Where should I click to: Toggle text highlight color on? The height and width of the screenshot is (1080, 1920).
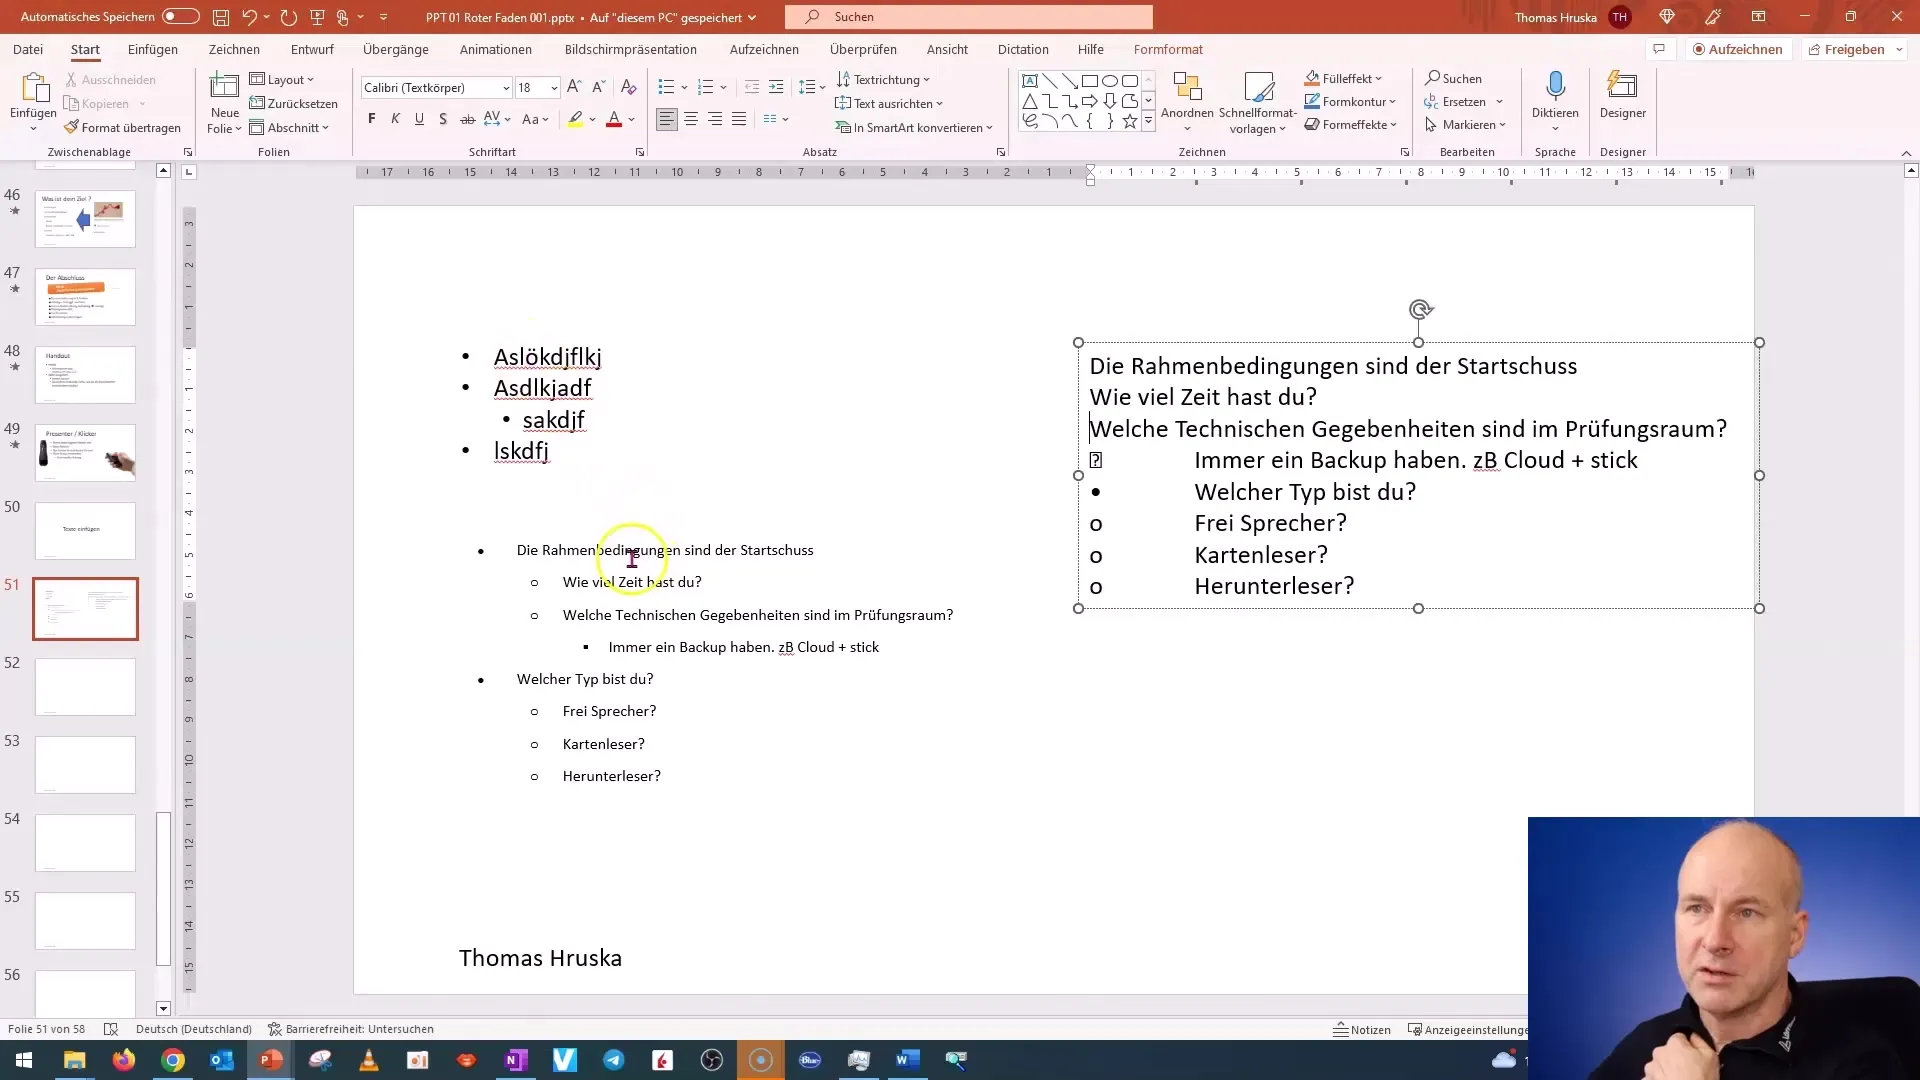[x=574, y=119]
